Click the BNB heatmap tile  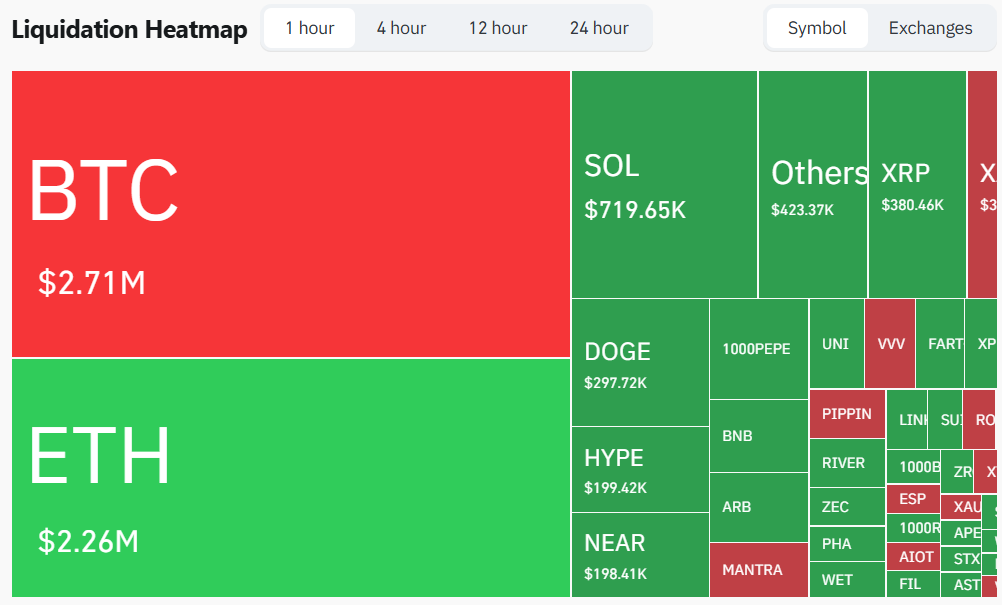pos(758,436)
